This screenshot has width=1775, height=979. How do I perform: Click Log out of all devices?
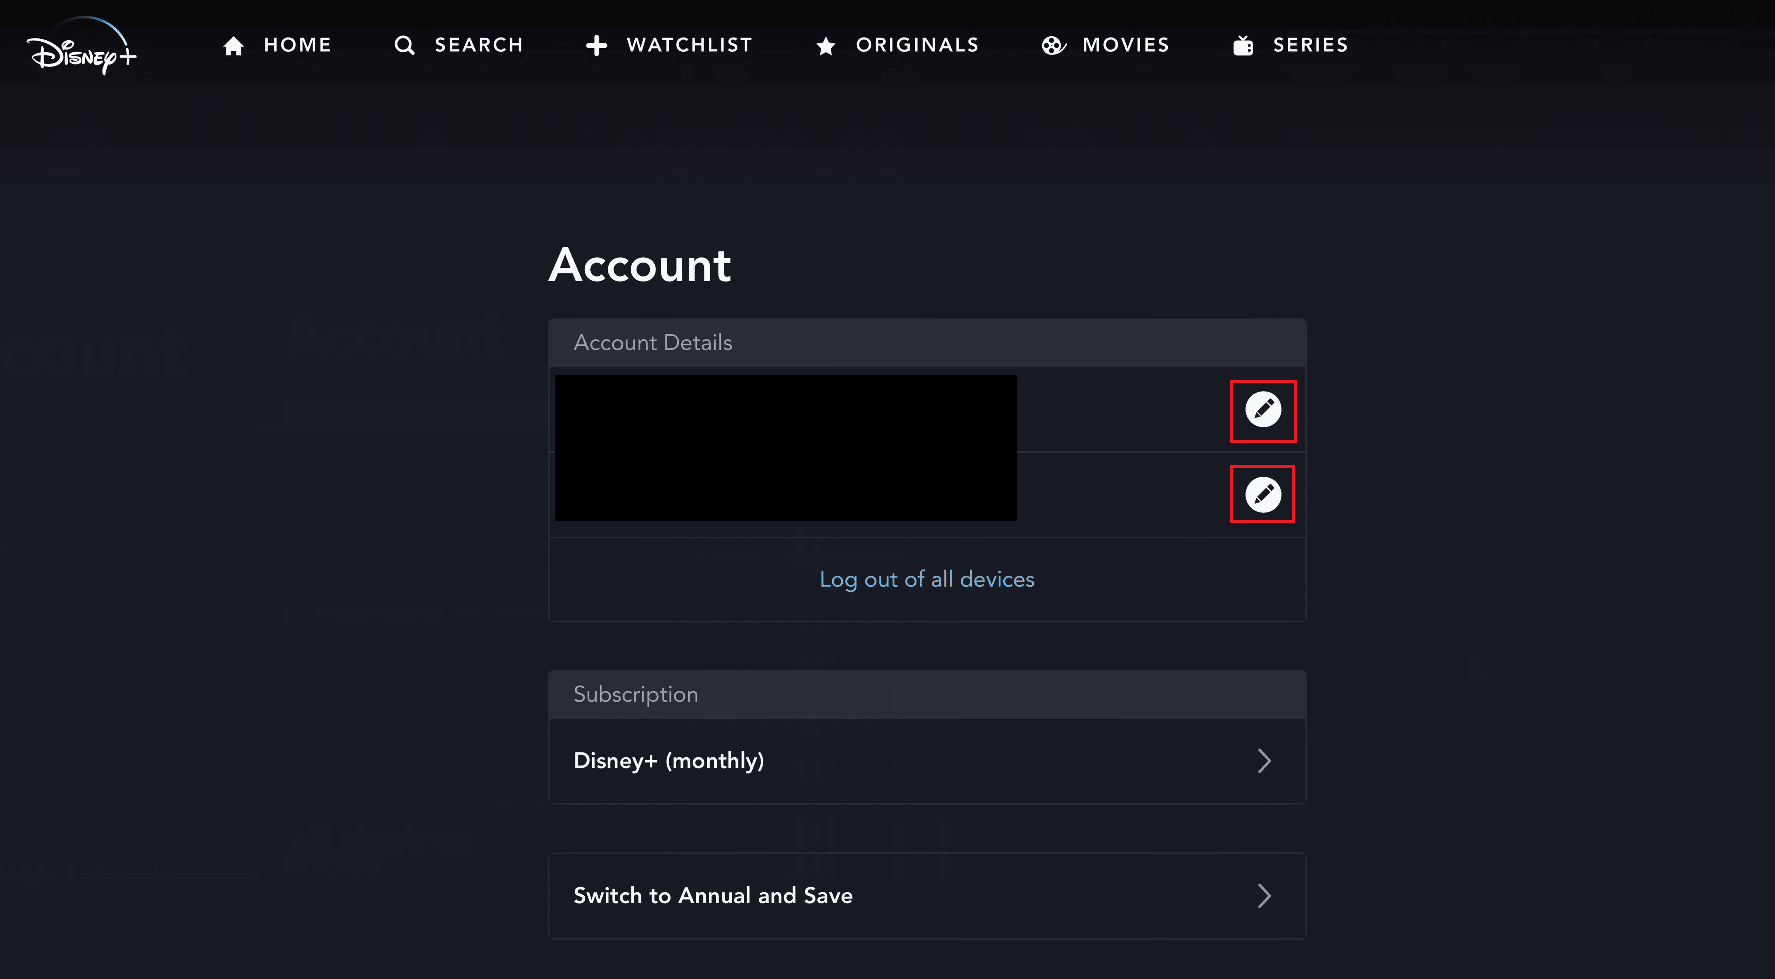coord(927,580)
